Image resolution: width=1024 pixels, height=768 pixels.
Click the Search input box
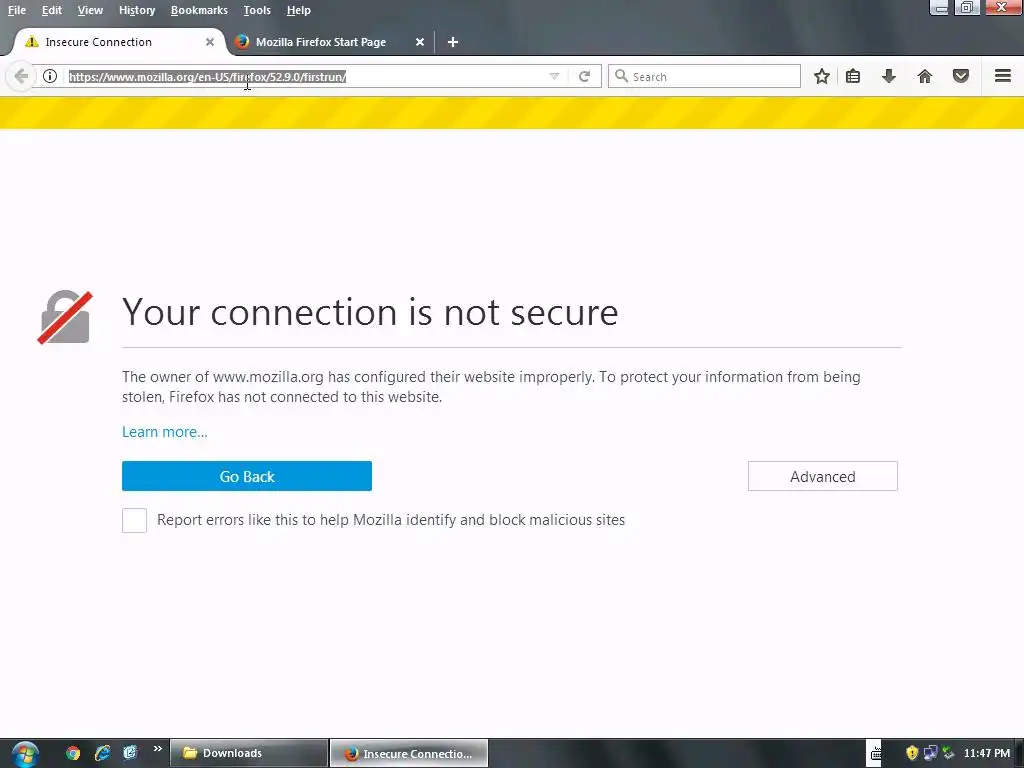click(704, 76)
